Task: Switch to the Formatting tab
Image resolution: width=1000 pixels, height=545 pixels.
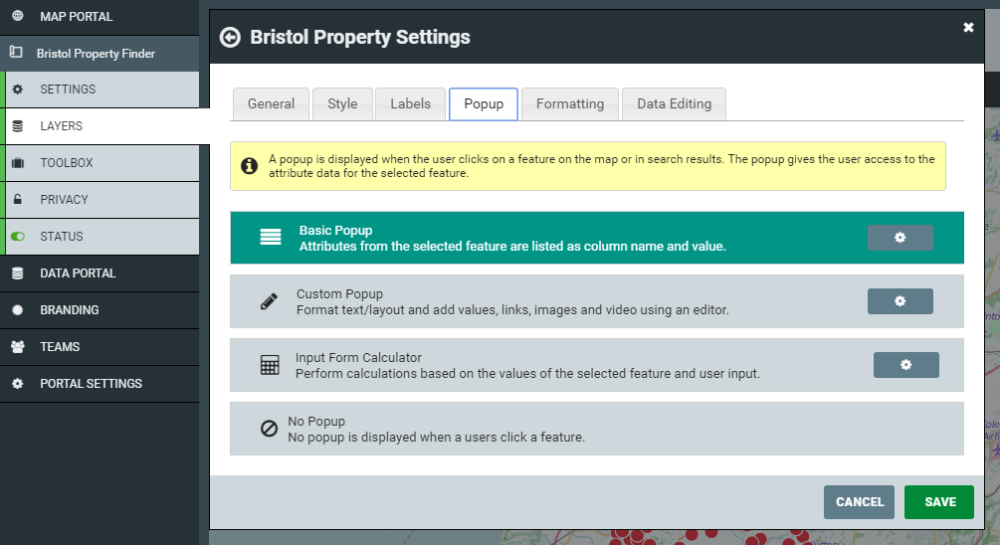Action: [x=570, y=104]
